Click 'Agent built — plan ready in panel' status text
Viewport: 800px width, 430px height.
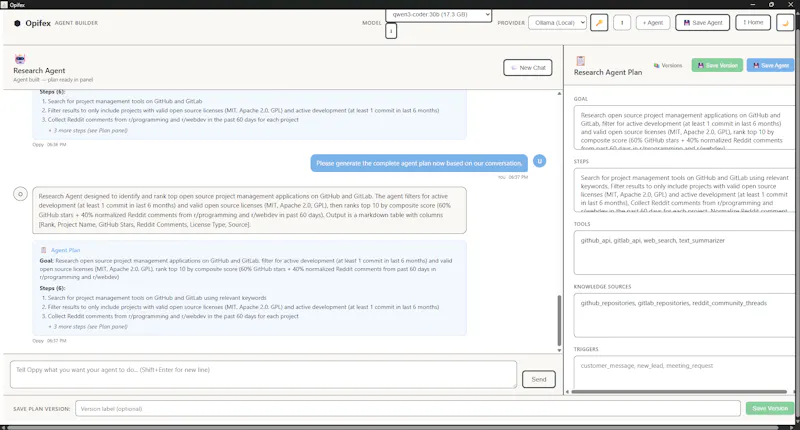[53, 80]
